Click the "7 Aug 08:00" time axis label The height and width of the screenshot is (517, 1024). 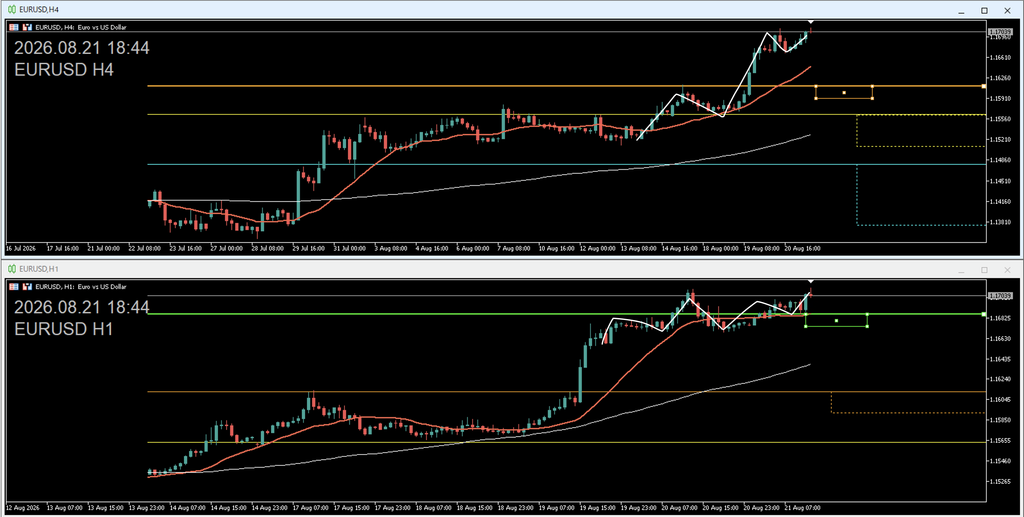pos(514,249)
